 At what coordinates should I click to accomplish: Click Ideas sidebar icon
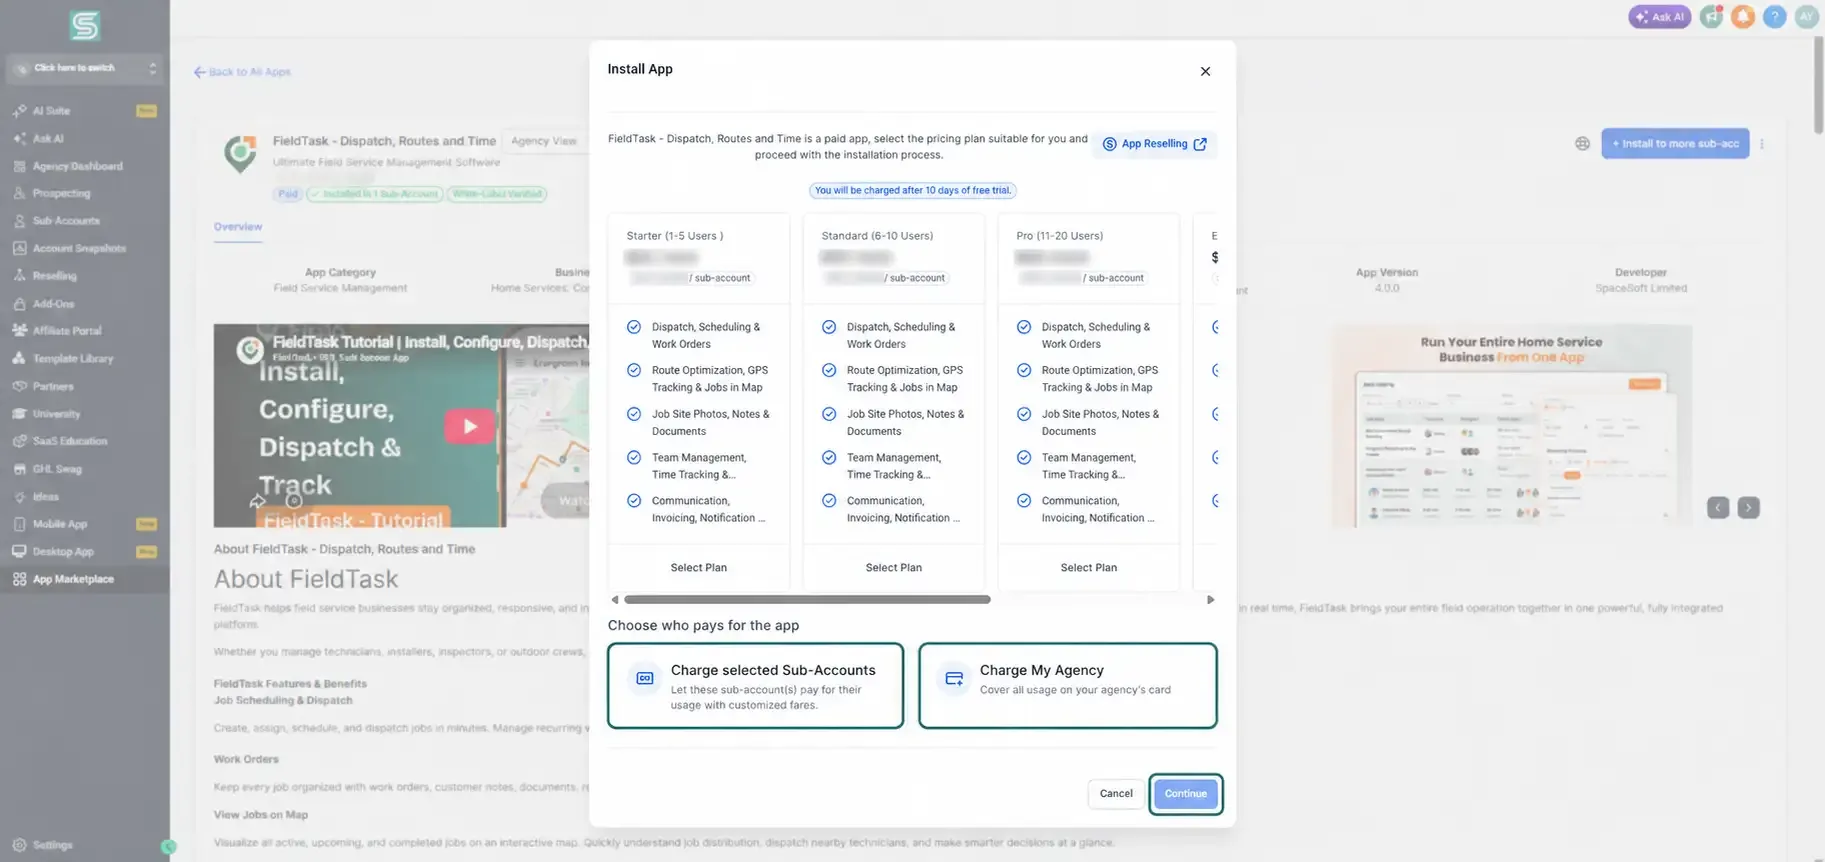pyautogui.click(x=19, y=497)
